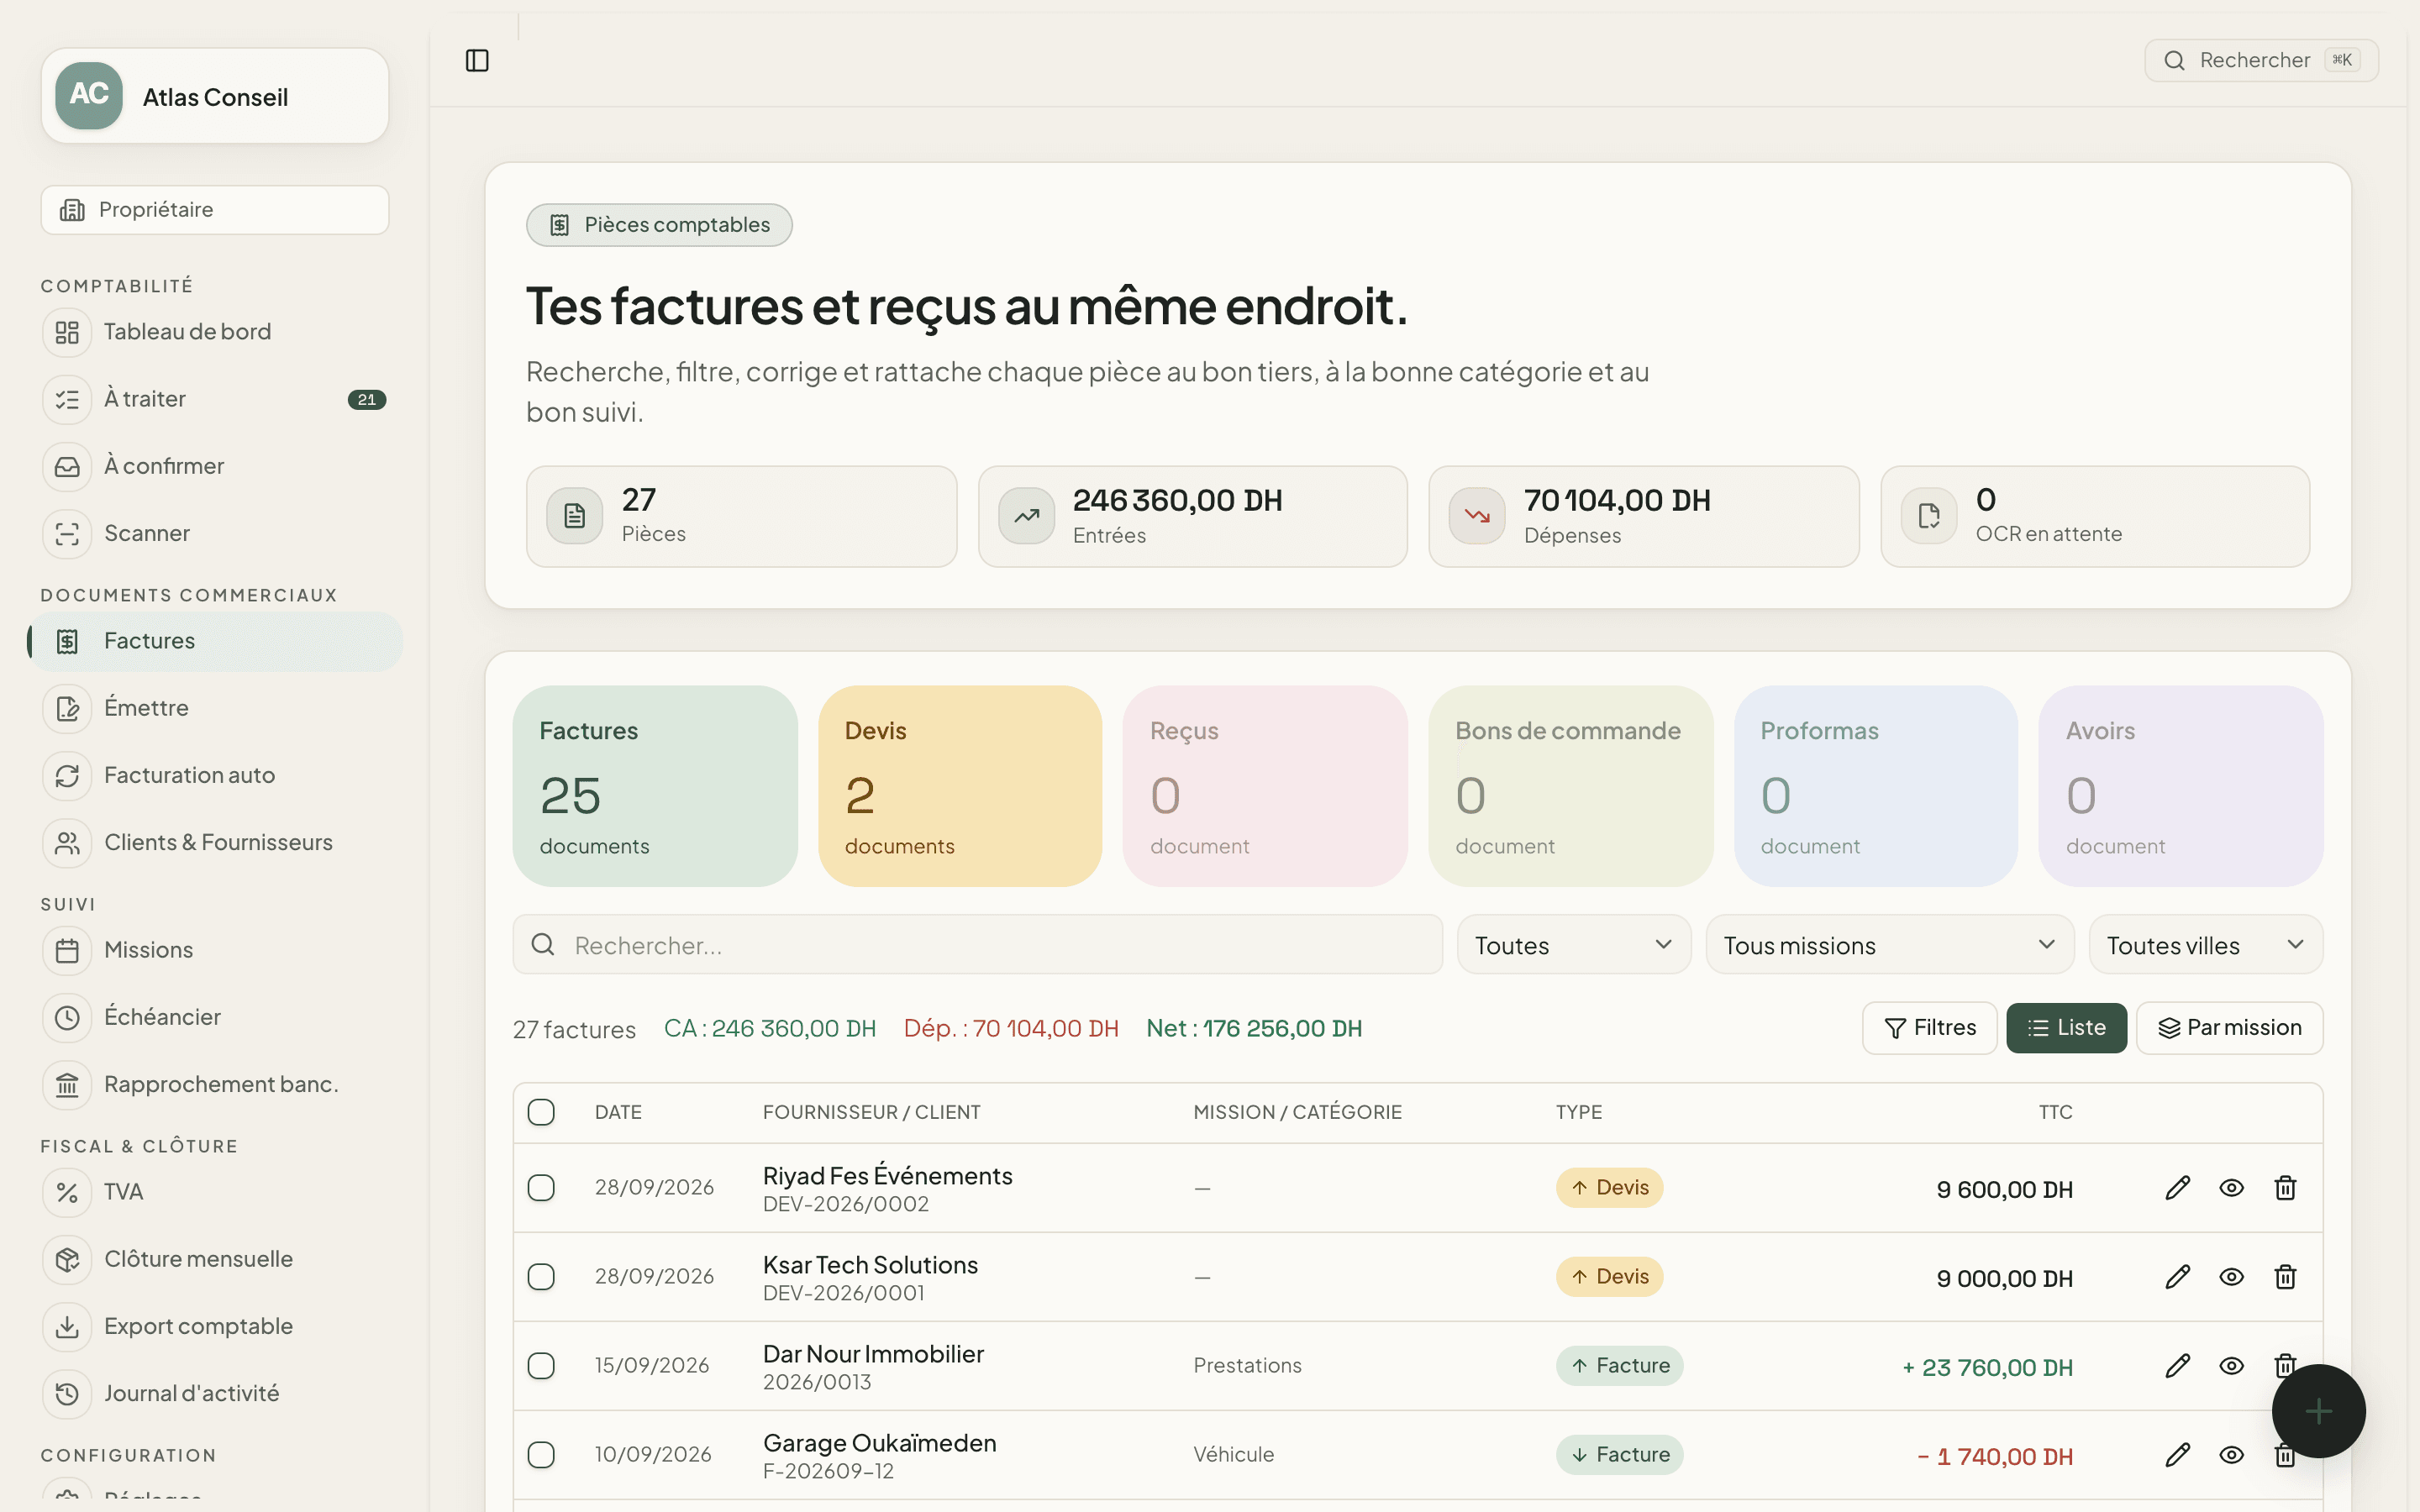2420x1512 pixels.
Task: Click the pencil icon for Riyad Fes Événements
Action: (x=2177, y=1188)
